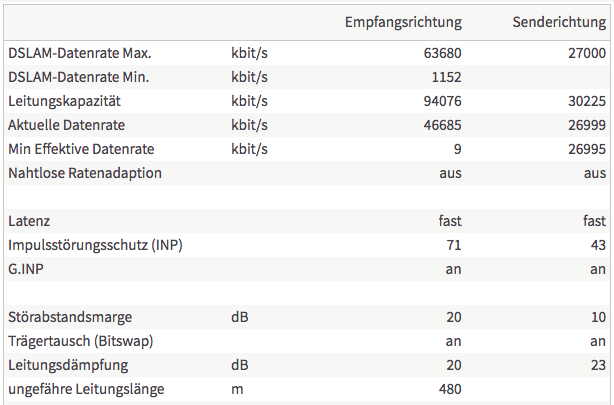The width and height of the screenshot is (614, 405).
Task: Select the Latenz row label
Action: pos(29,221)
